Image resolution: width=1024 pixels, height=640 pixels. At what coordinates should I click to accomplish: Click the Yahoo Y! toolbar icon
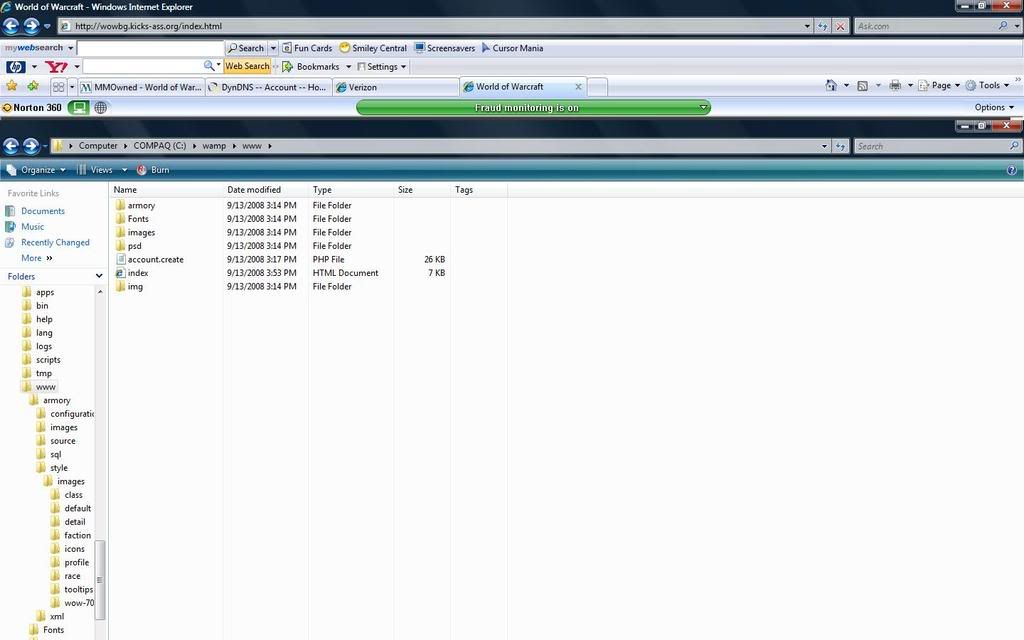coord(56,67)
